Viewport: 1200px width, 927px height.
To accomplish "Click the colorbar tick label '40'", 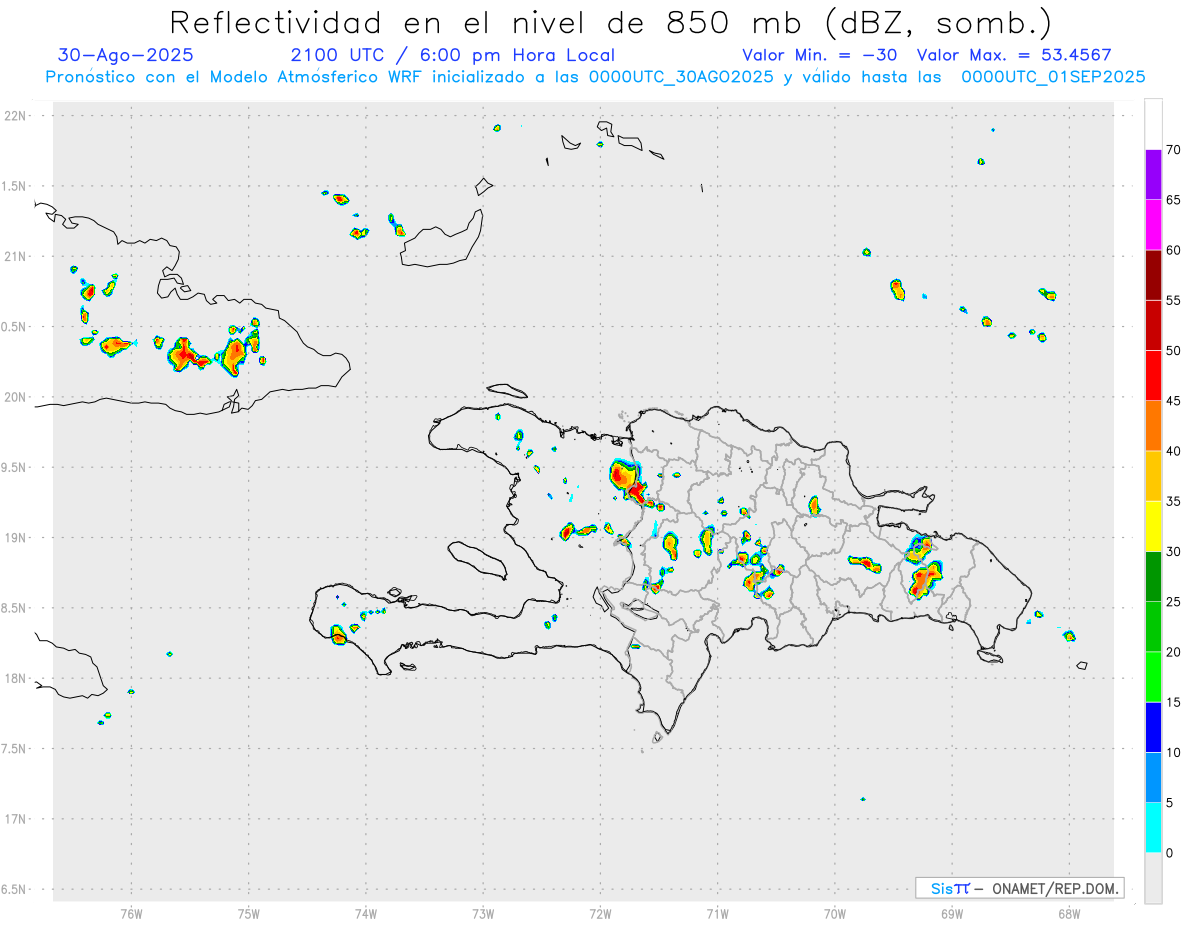I will tap(1174, 451).
